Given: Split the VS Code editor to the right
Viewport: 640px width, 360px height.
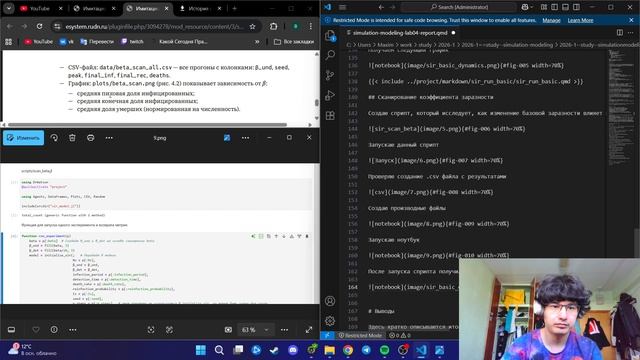Looking at the screenshot, I should pos(620,33).
